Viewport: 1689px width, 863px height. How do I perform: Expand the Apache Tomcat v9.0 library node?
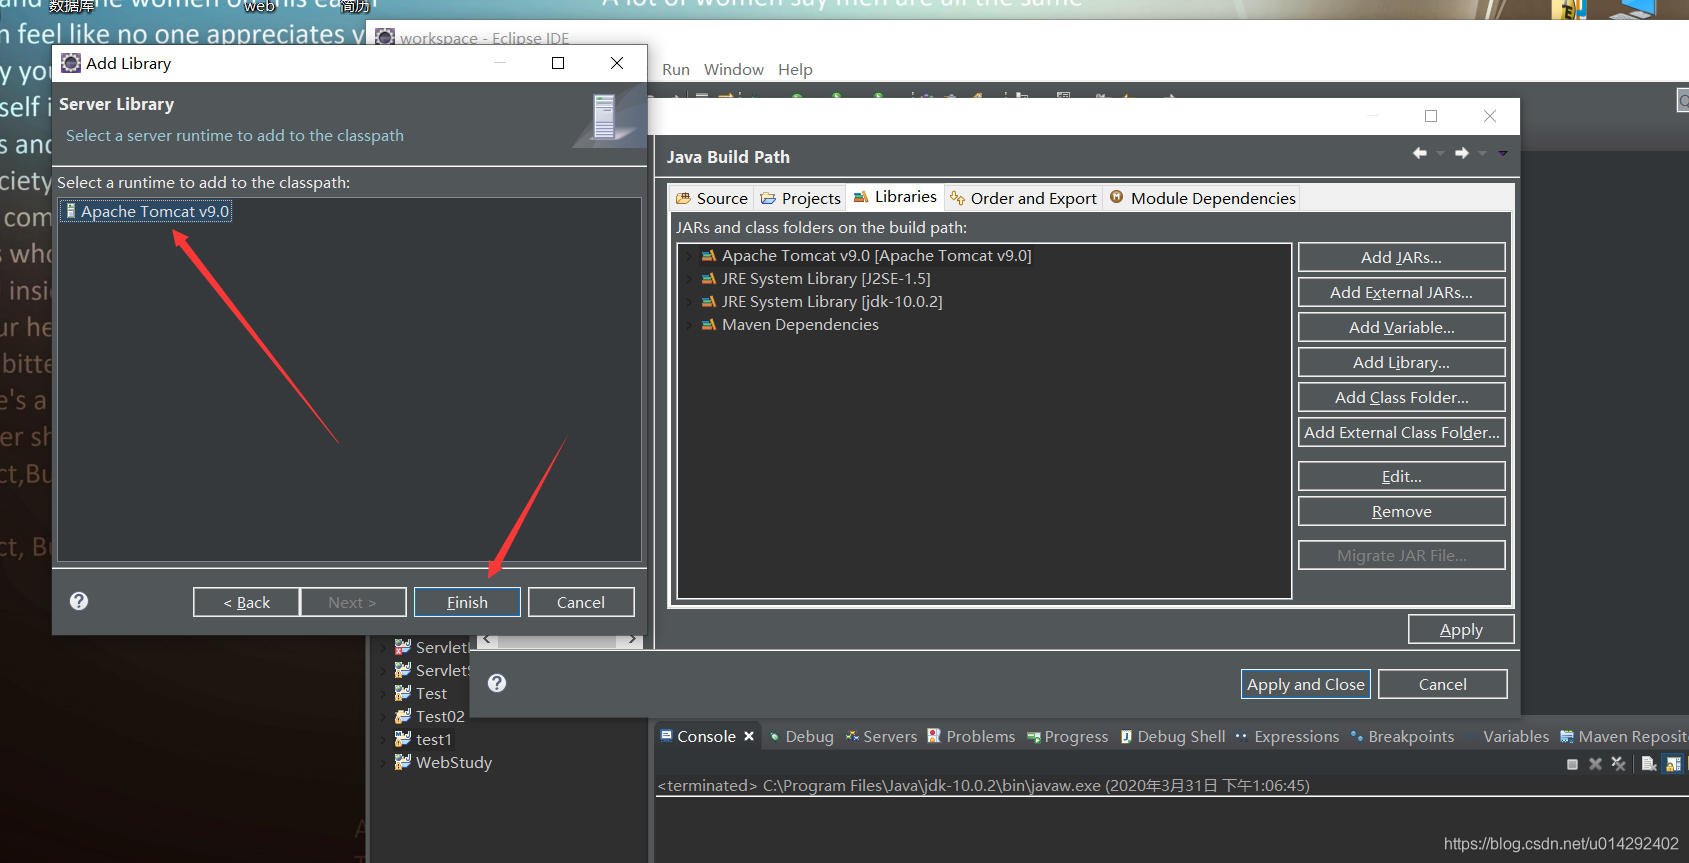tap(689, 256)
